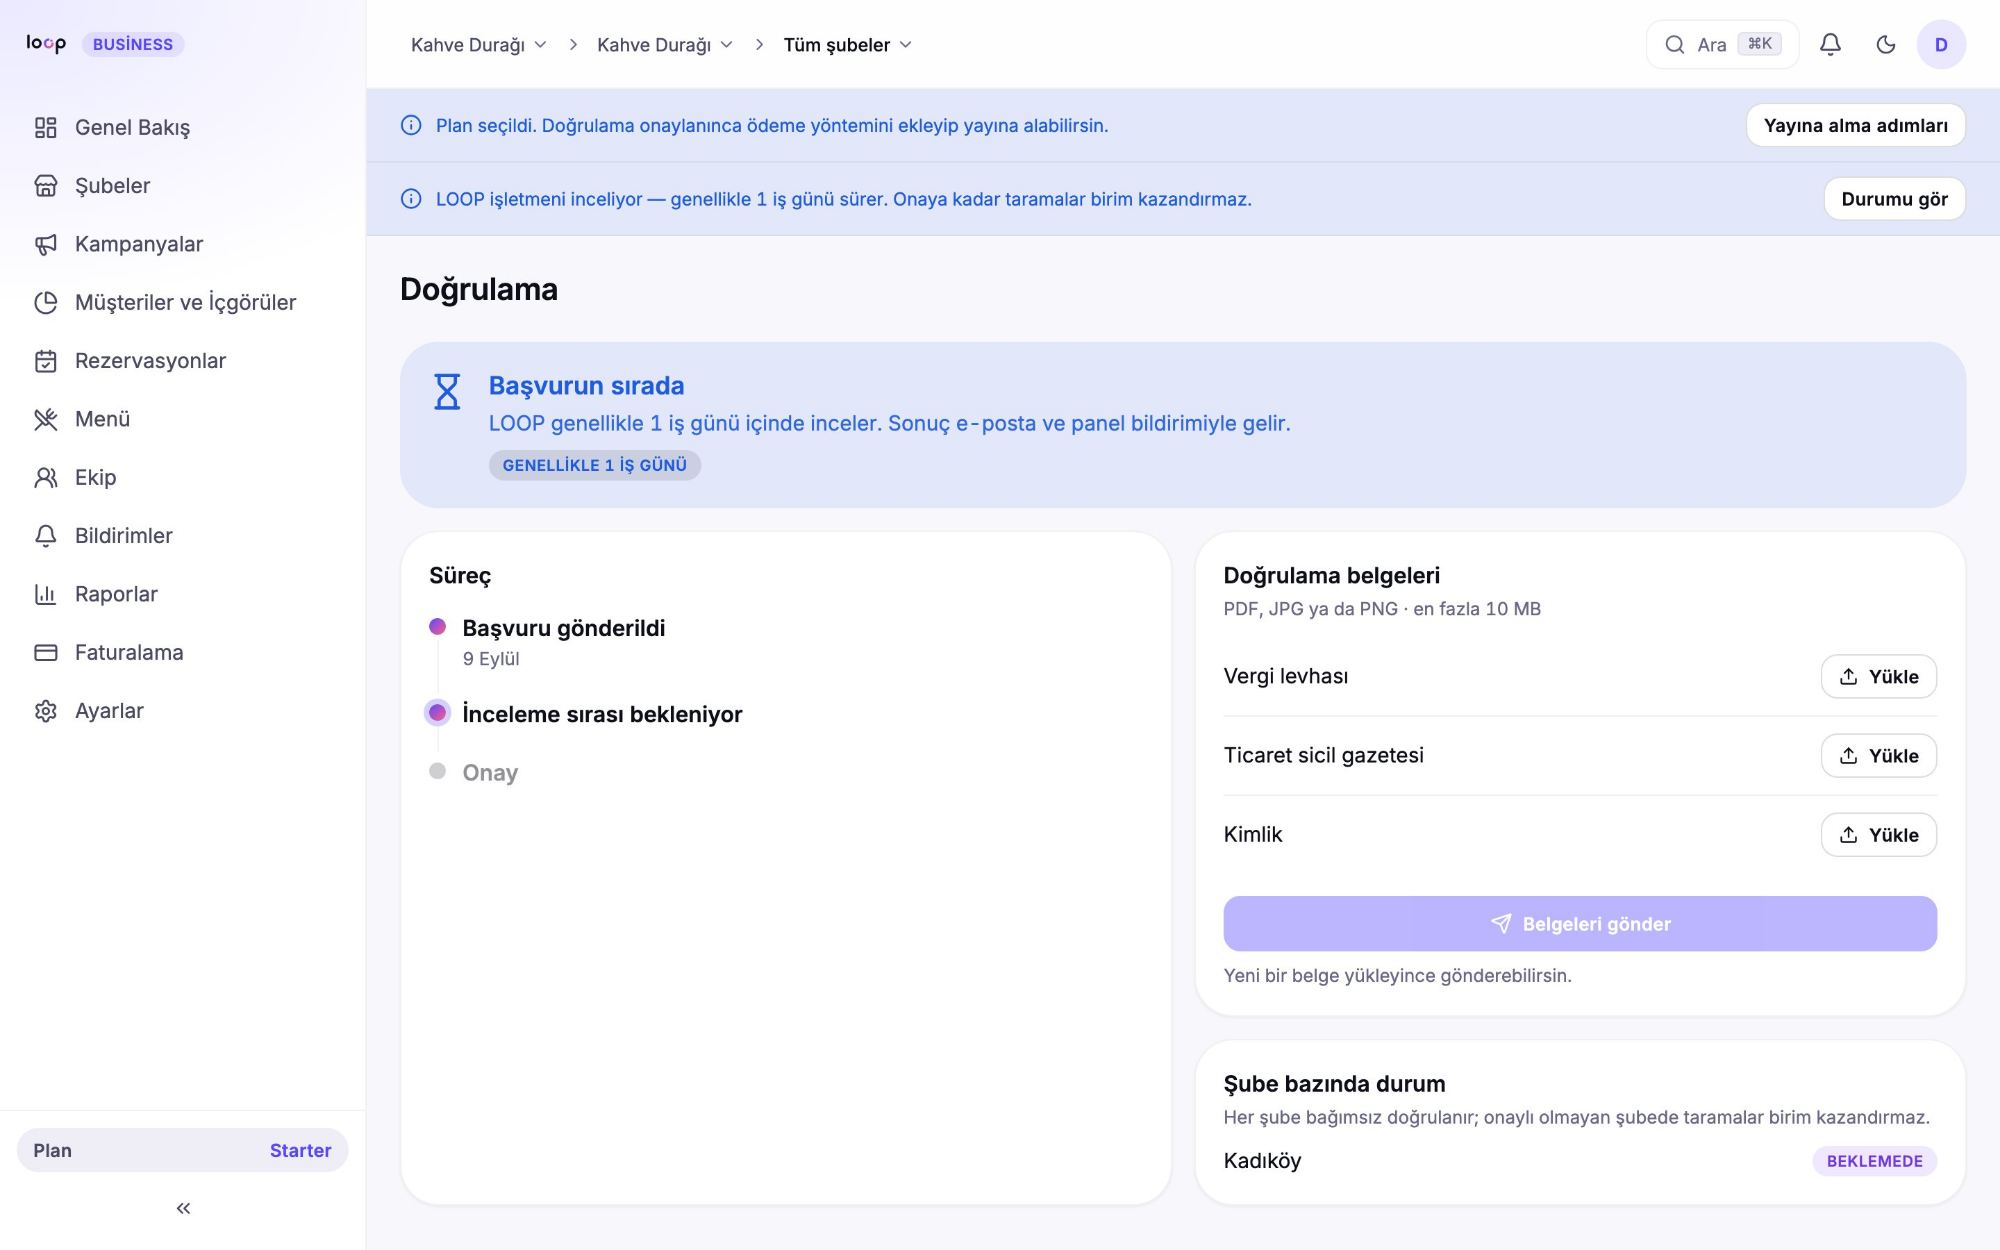Screen dimensions: 2000x1250
Task: Click Vergi levhası document label
Action: click(x=1285, y=677)
